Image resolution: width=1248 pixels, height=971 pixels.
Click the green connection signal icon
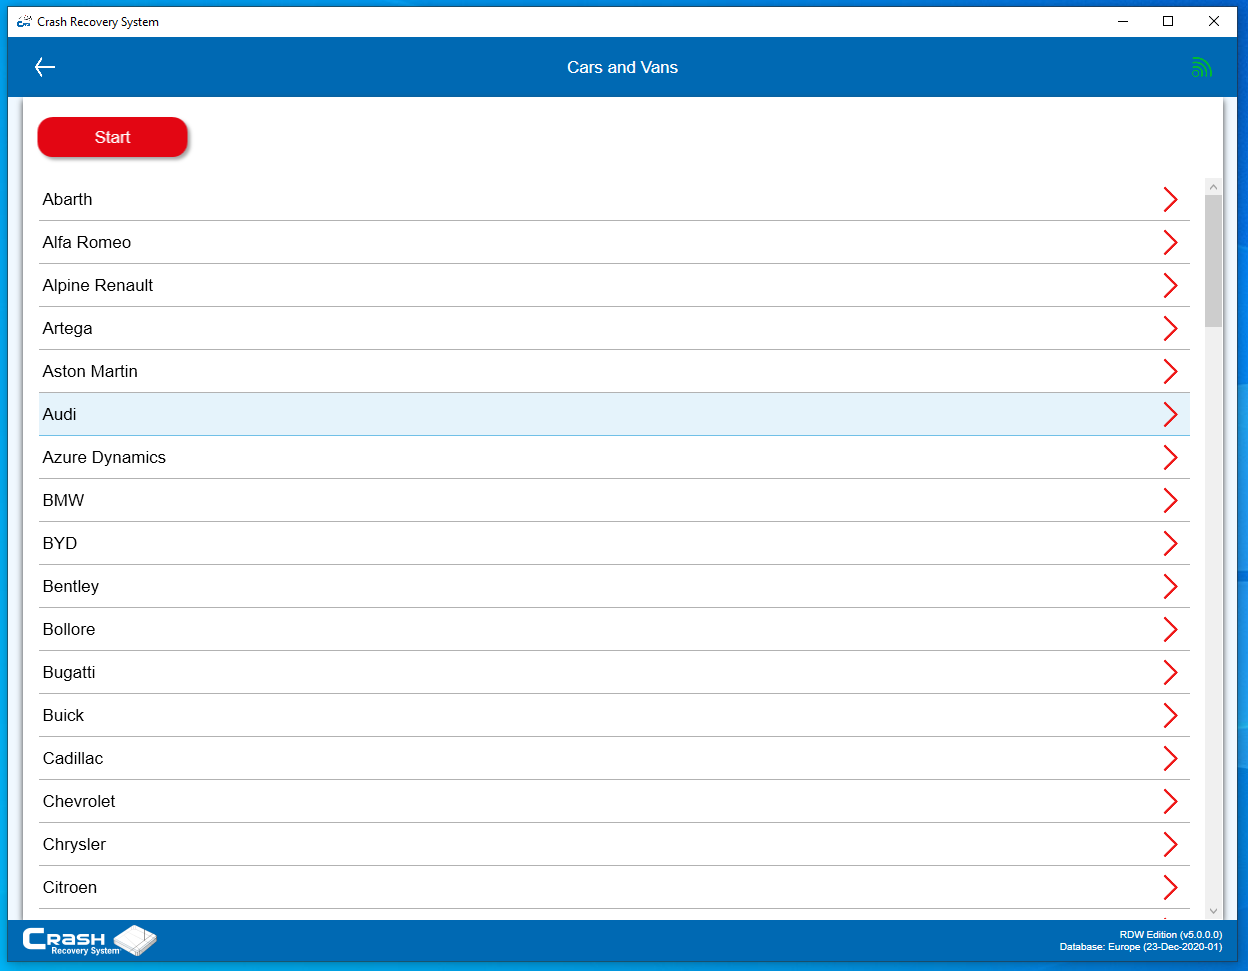coord(1201,67)
